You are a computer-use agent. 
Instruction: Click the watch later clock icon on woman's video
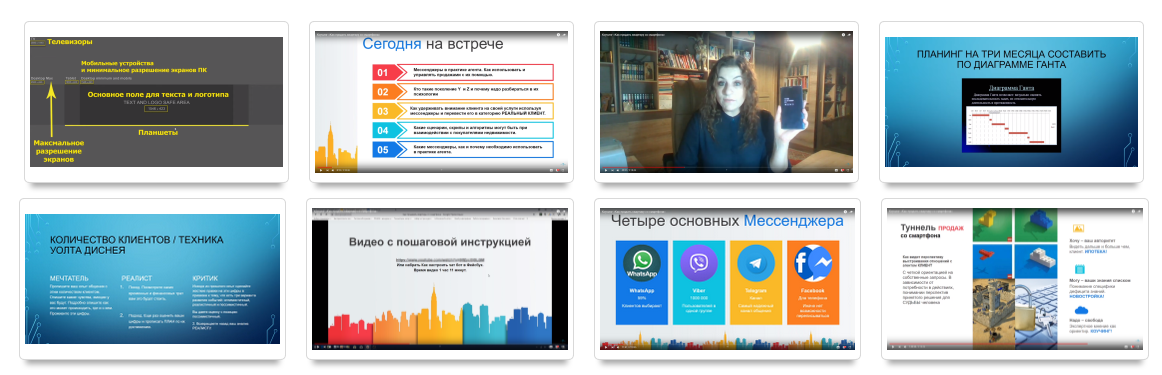coord(842,35)
